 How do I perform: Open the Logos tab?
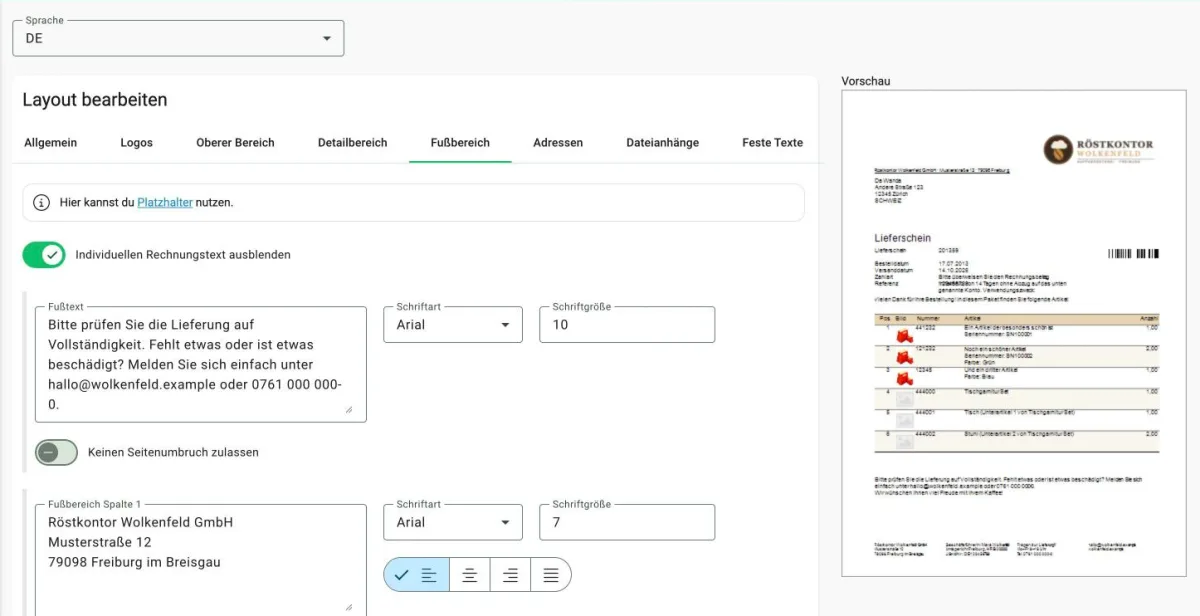(x=136, y=143)
